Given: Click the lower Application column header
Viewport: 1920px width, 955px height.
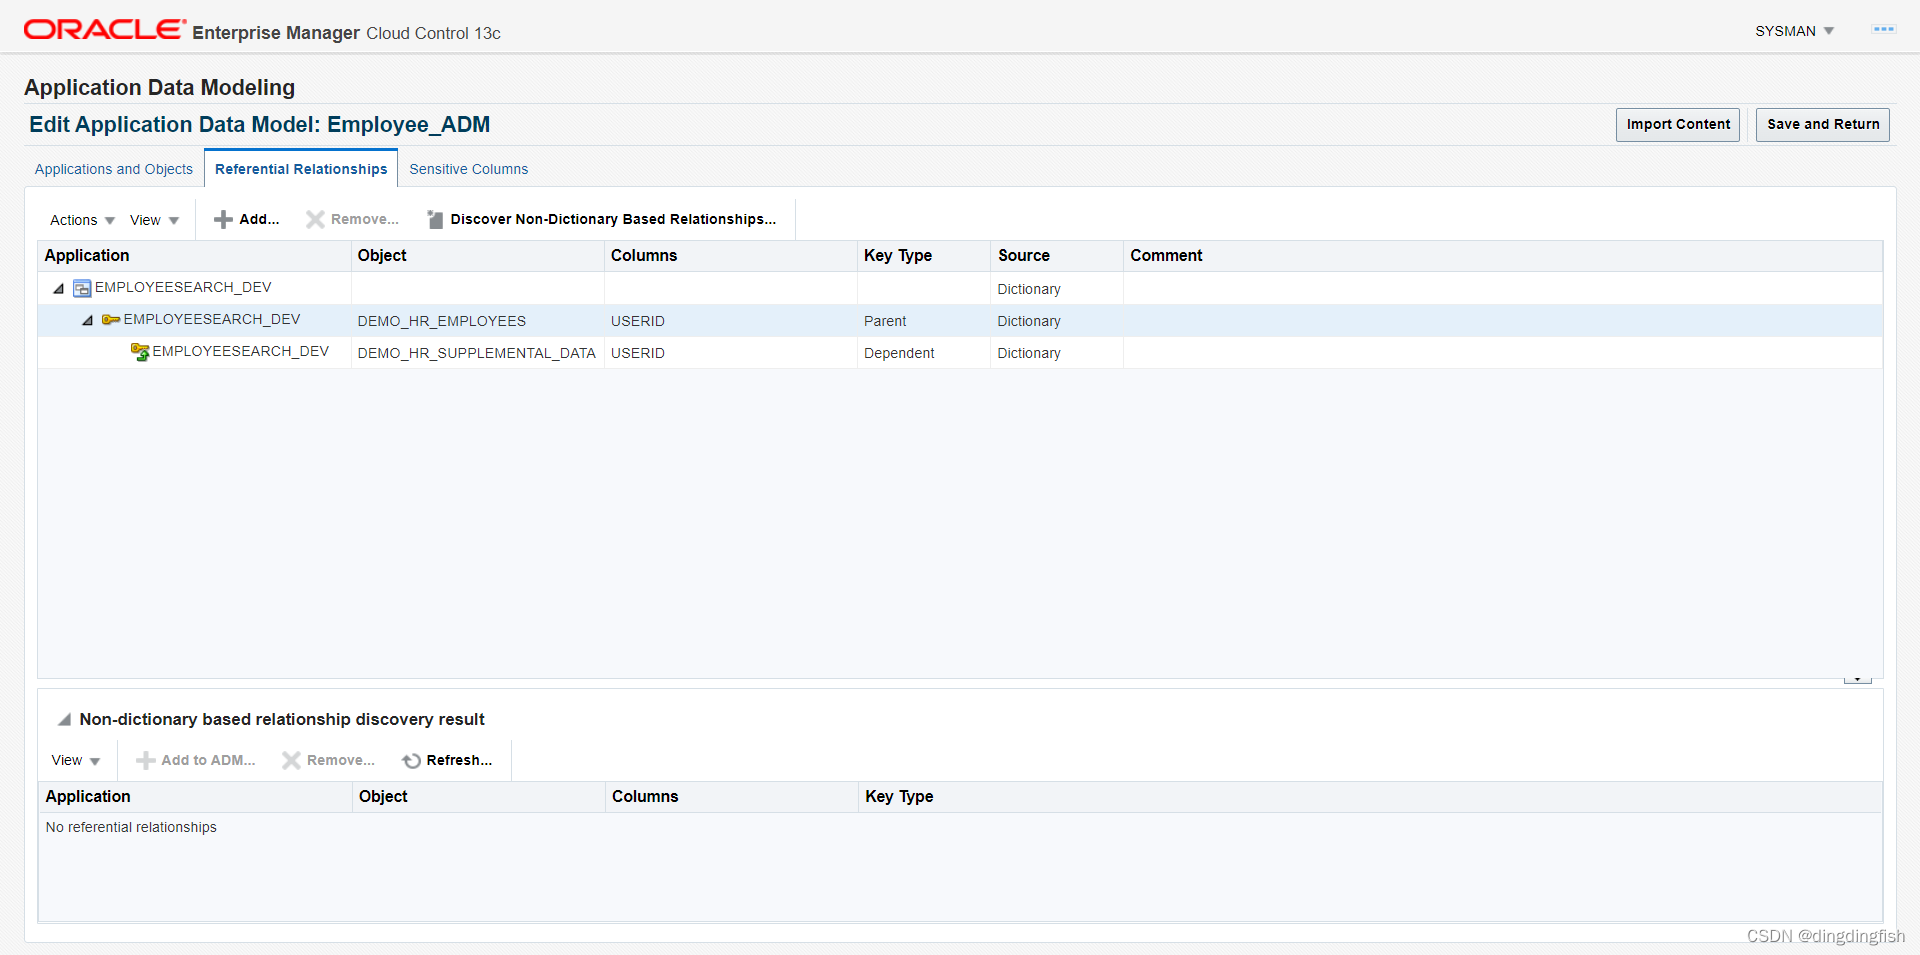Looking at the screenshot, I should click(195, 797).
